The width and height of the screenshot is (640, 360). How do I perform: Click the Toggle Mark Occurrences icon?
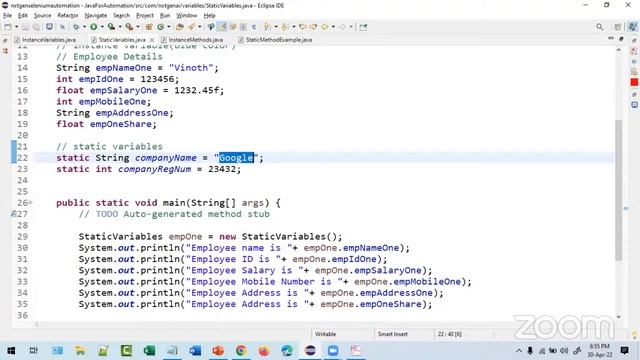point(222,27)
